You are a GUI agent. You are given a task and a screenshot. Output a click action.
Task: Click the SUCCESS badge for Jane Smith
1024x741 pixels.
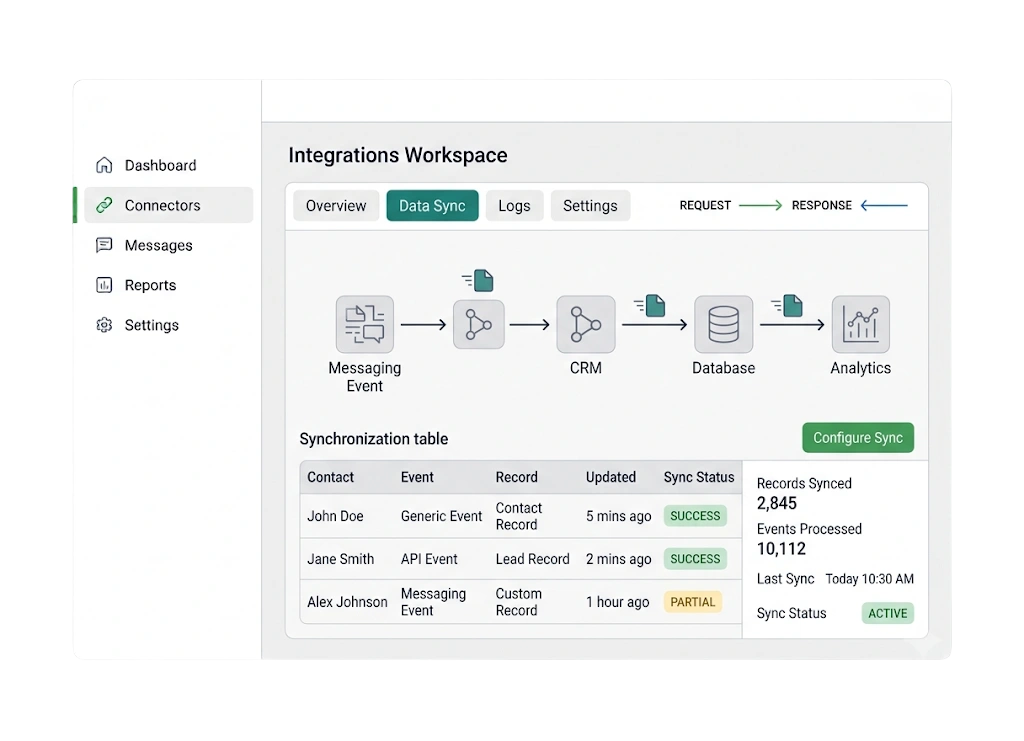pos(695,559)
